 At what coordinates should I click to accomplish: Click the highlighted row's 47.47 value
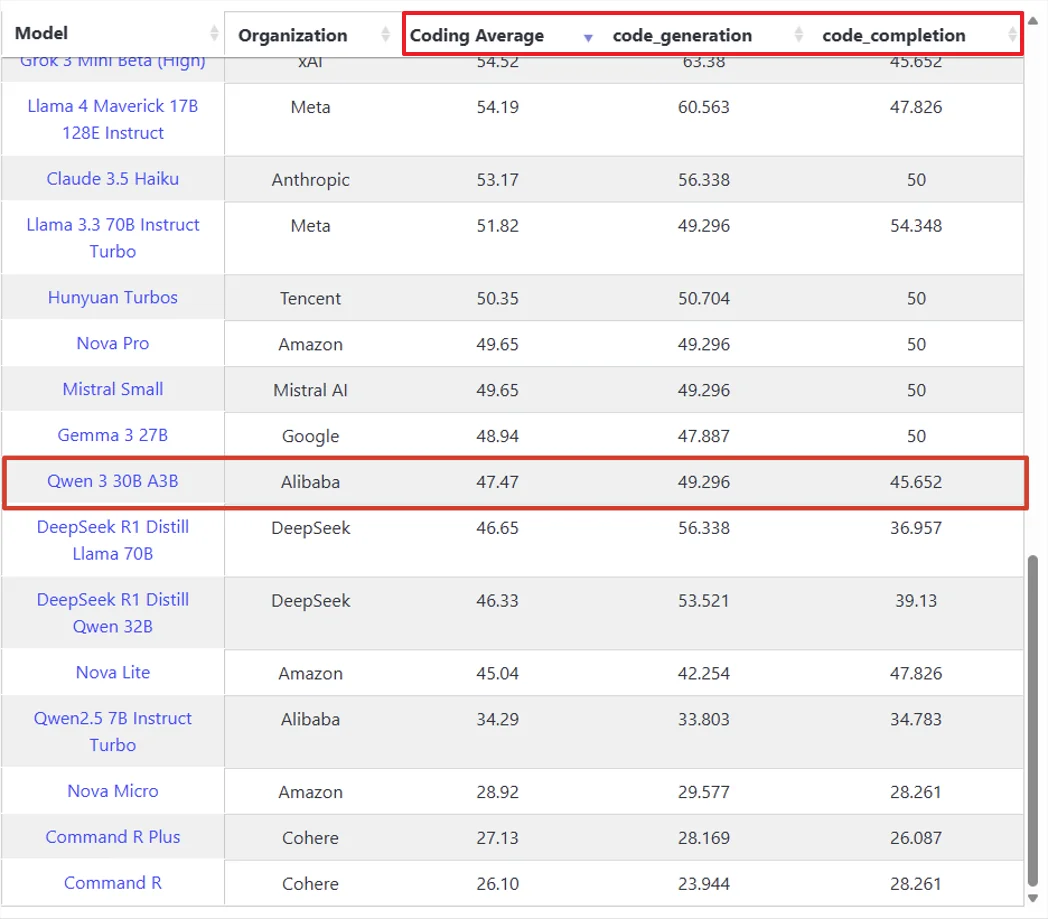pyautogui.click(x=498, y=482)
